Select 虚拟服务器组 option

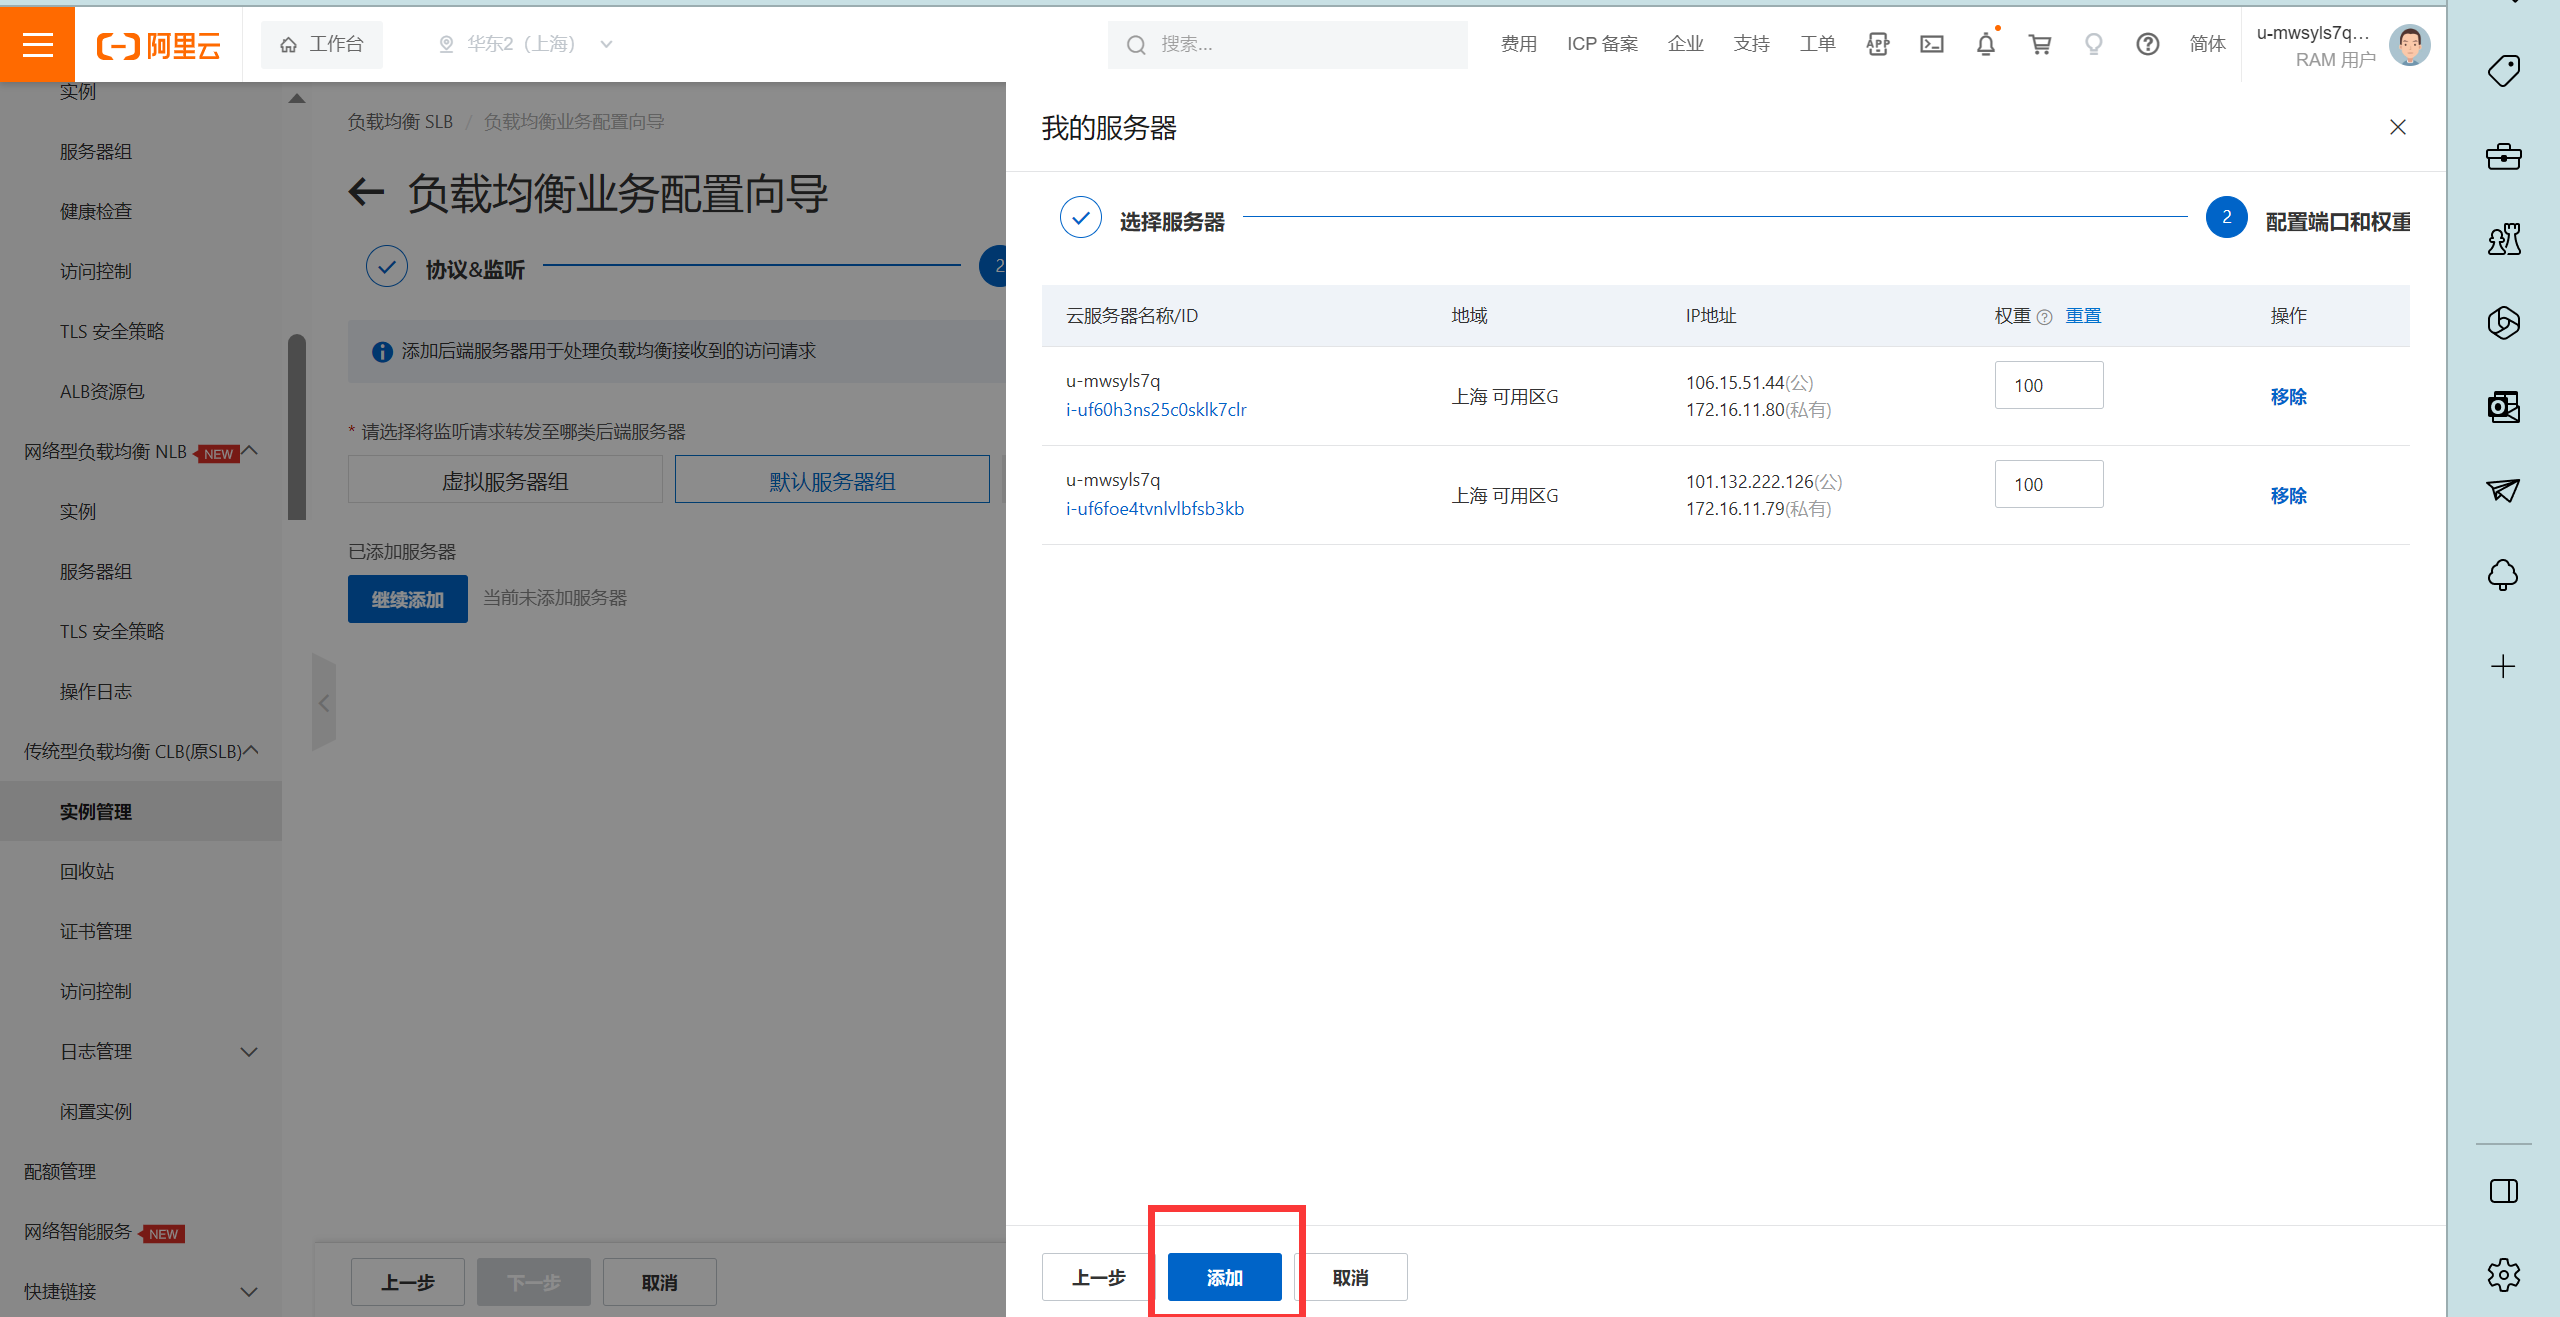[x=505, y=480]
